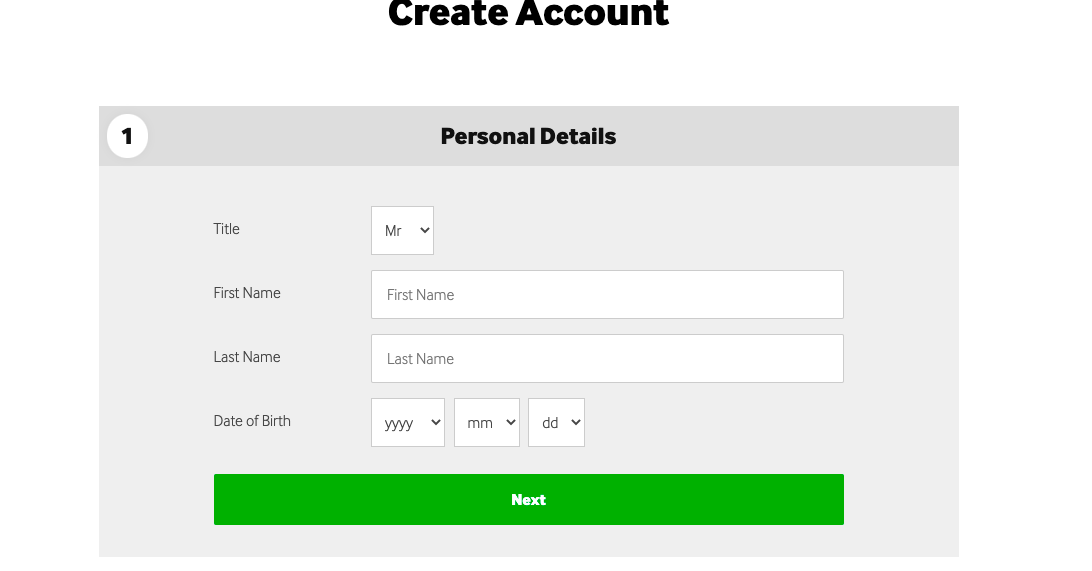Viewport: 1092px width, 571px height.
Task: Expand the birth year yyyy dropdown
Action: (408, 423)
